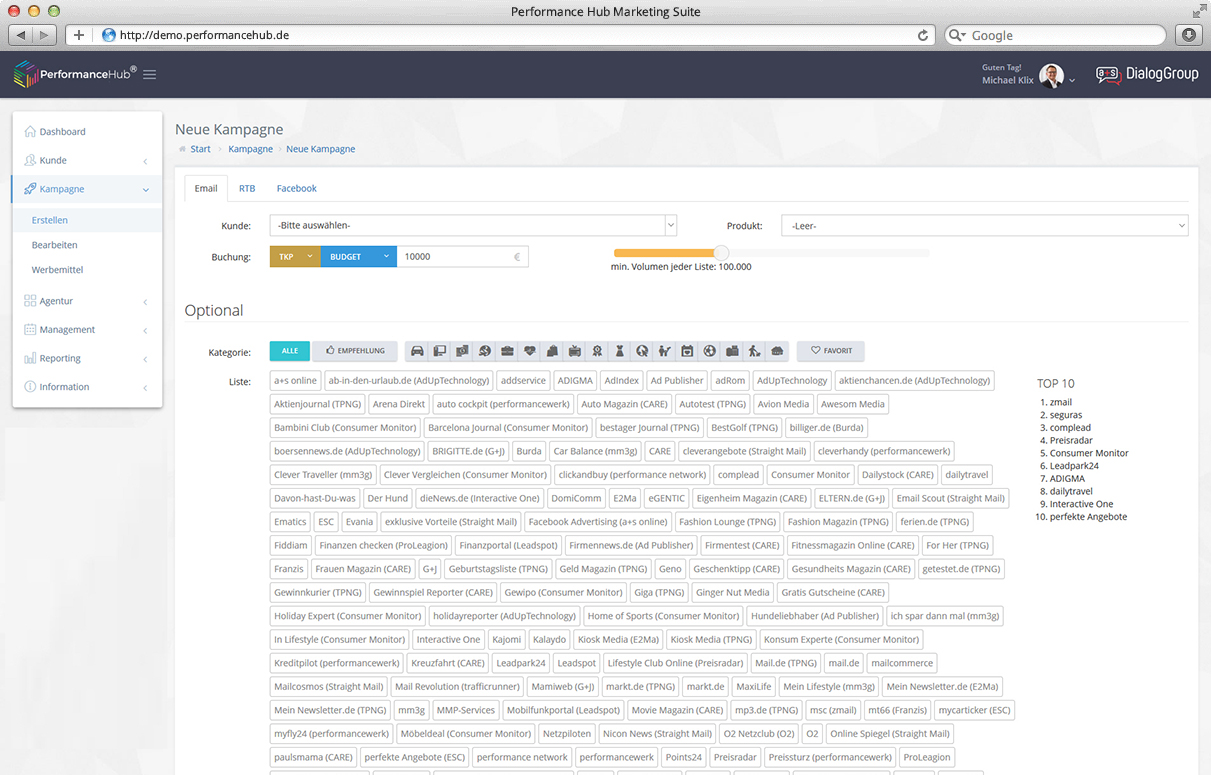This screenshot has height=775, width=1211.
Task: Switch to the Facebook tab
Action: tap(297, 188)
